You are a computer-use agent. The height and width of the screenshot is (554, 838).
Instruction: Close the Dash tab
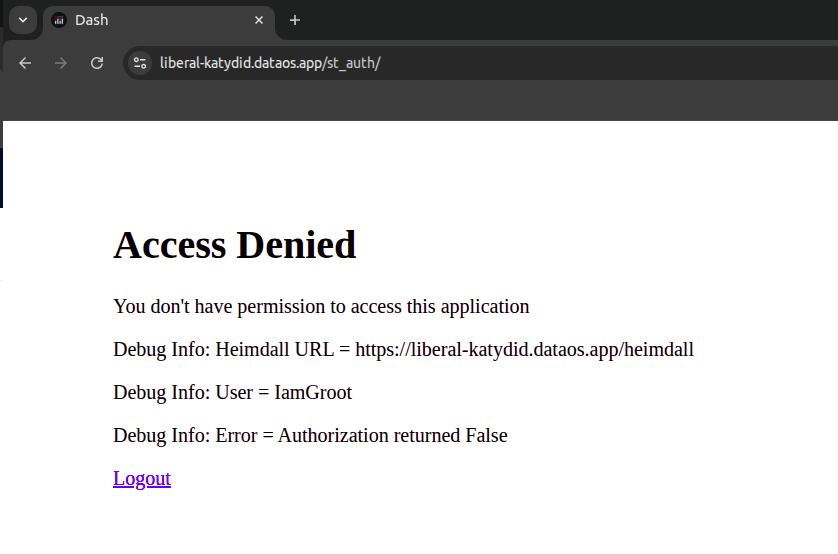[x=259, y=20]
